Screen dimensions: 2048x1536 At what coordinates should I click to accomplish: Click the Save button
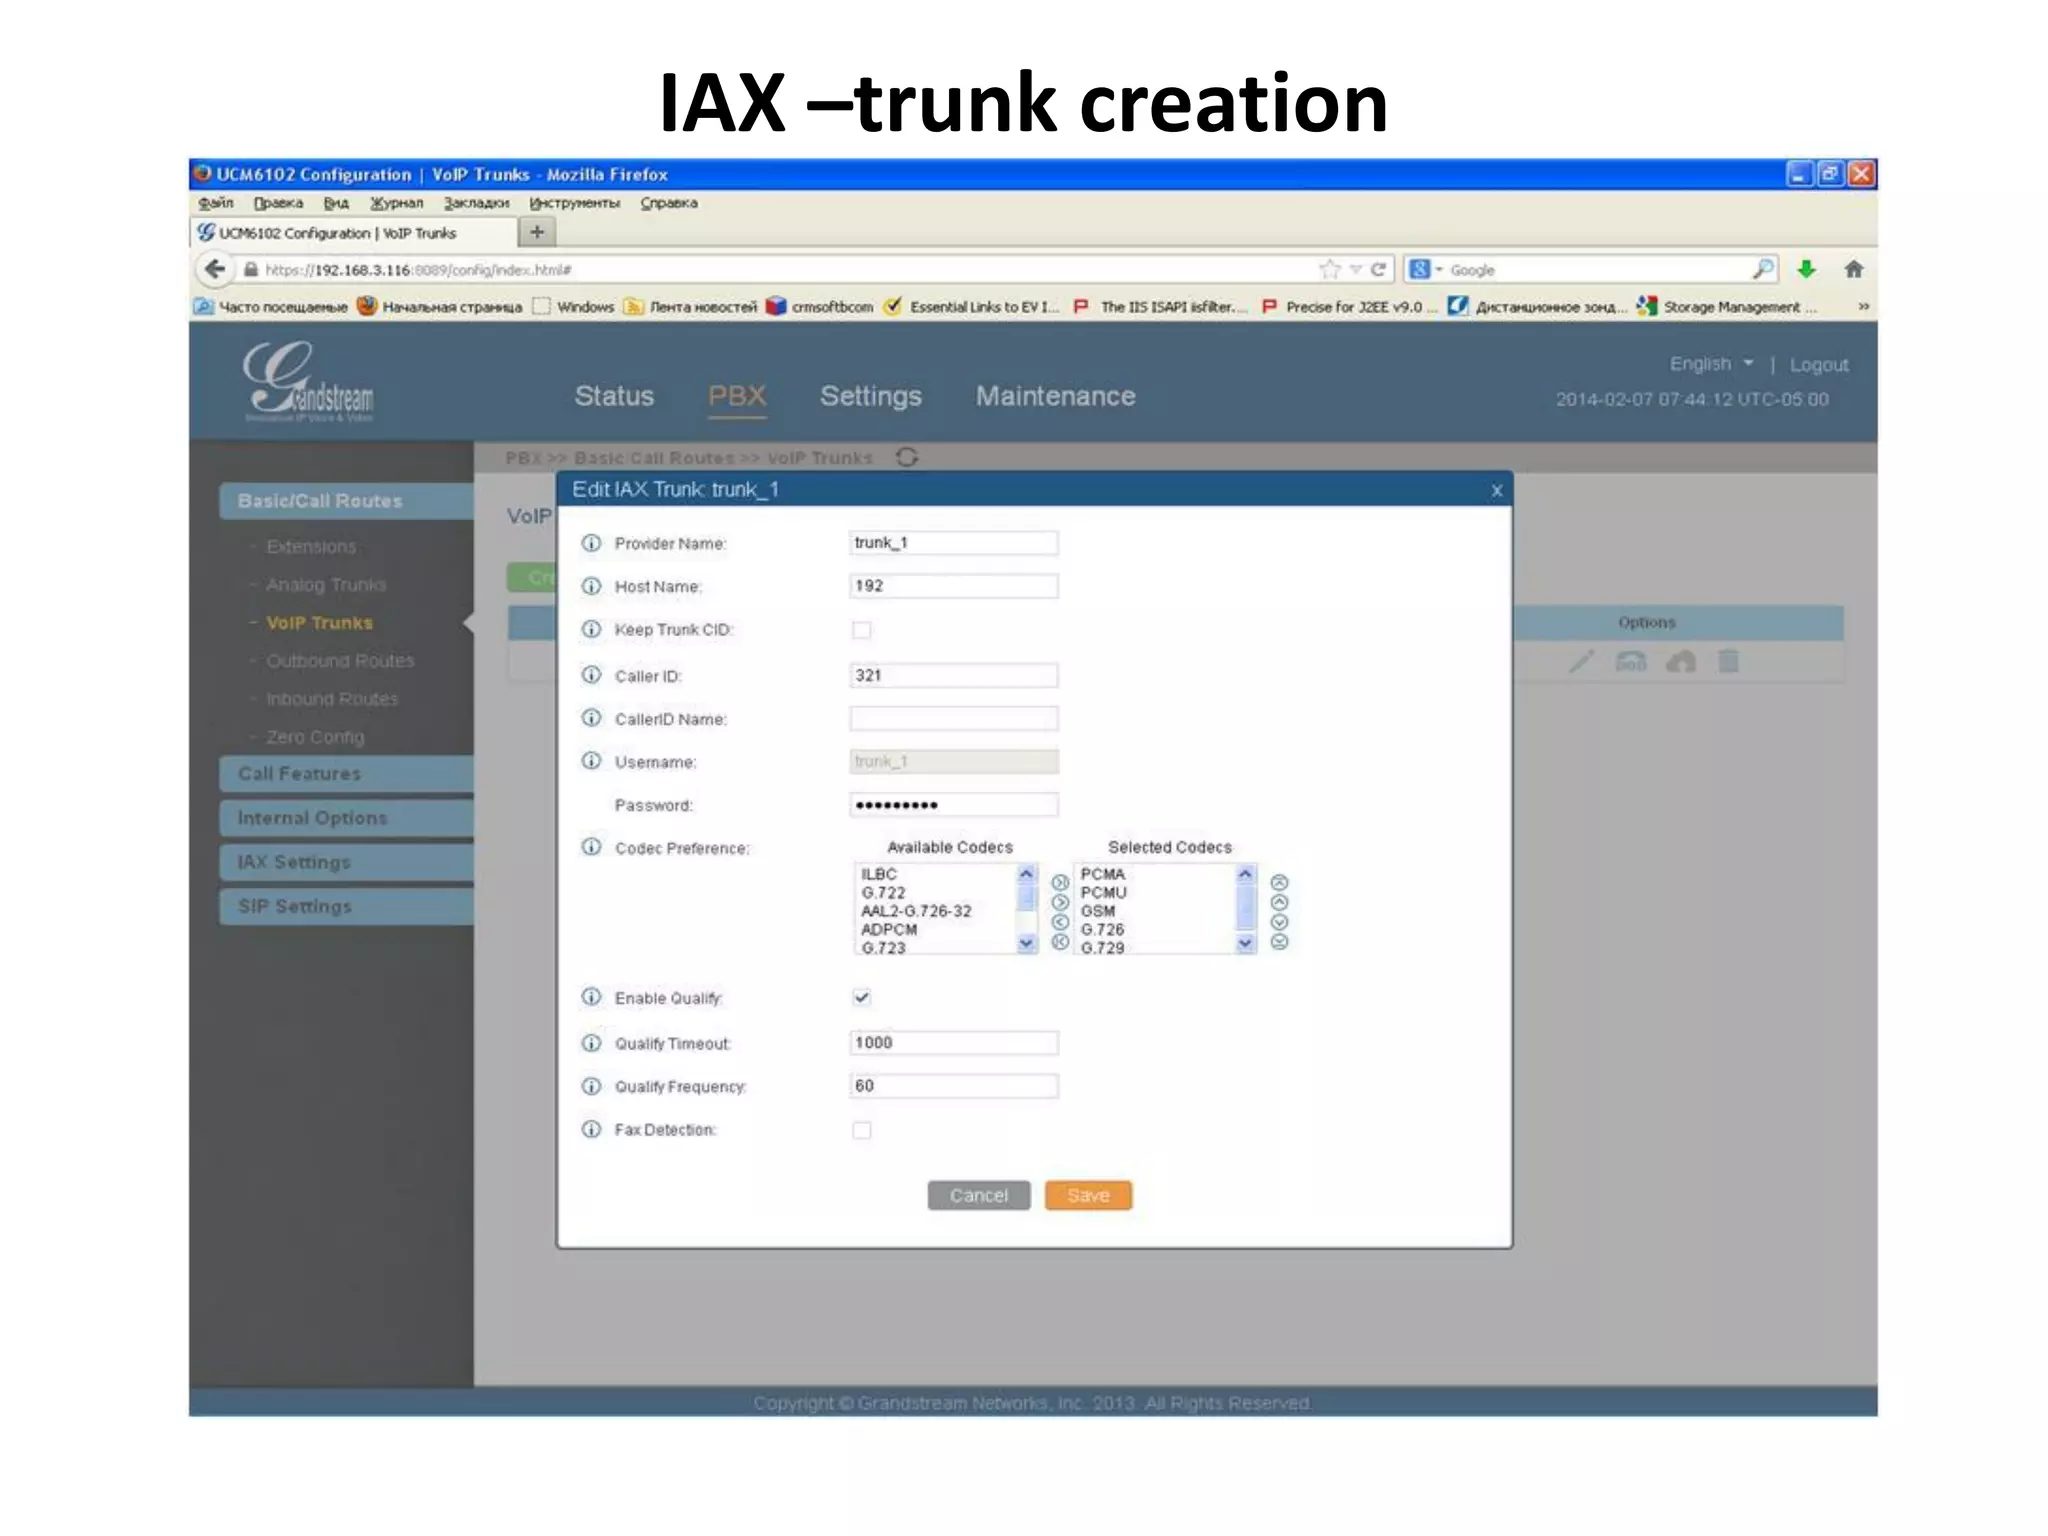tap(1088, 1195)
